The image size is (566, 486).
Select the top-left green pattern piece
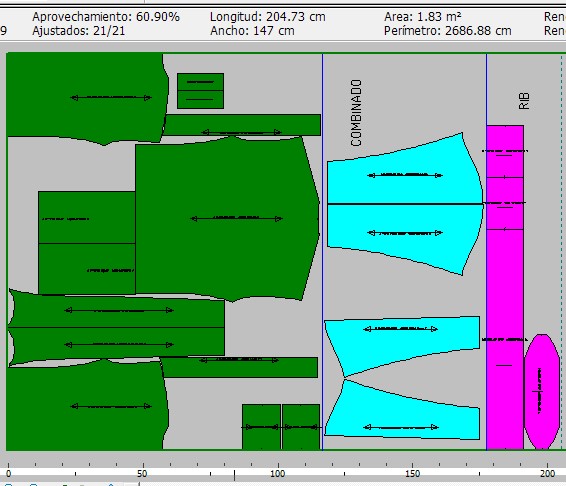pos(87,98)
